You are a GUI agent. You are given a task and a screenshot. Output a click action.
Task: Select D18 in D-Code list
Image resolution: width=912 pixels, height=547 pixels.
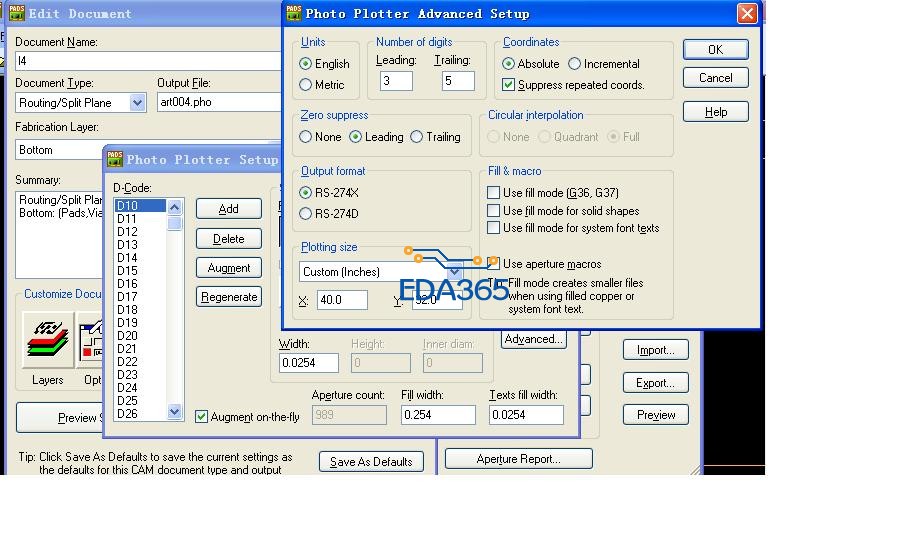tap(140, 310)
